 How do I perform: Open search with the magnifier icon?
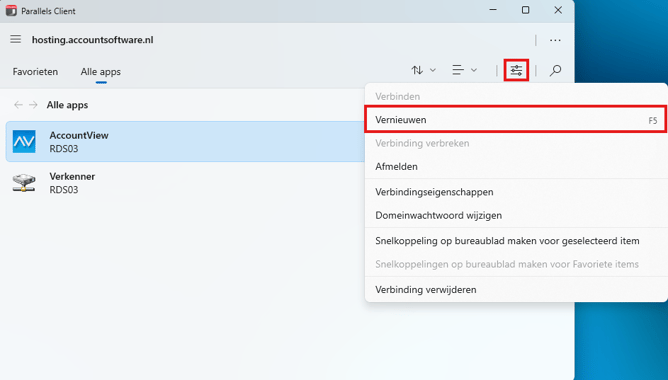click(555, 70)
